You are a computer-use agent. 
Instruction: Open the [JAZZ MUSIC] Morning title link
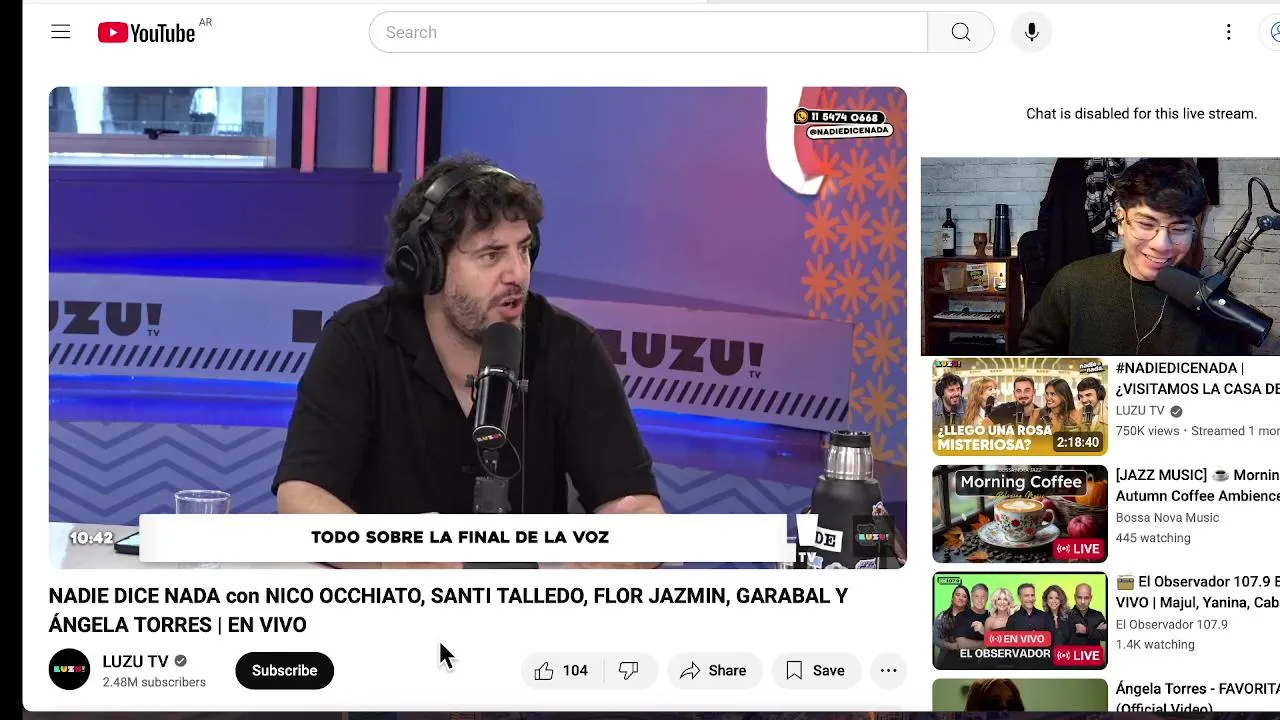pyautogui.click(x=1197, y=485)
